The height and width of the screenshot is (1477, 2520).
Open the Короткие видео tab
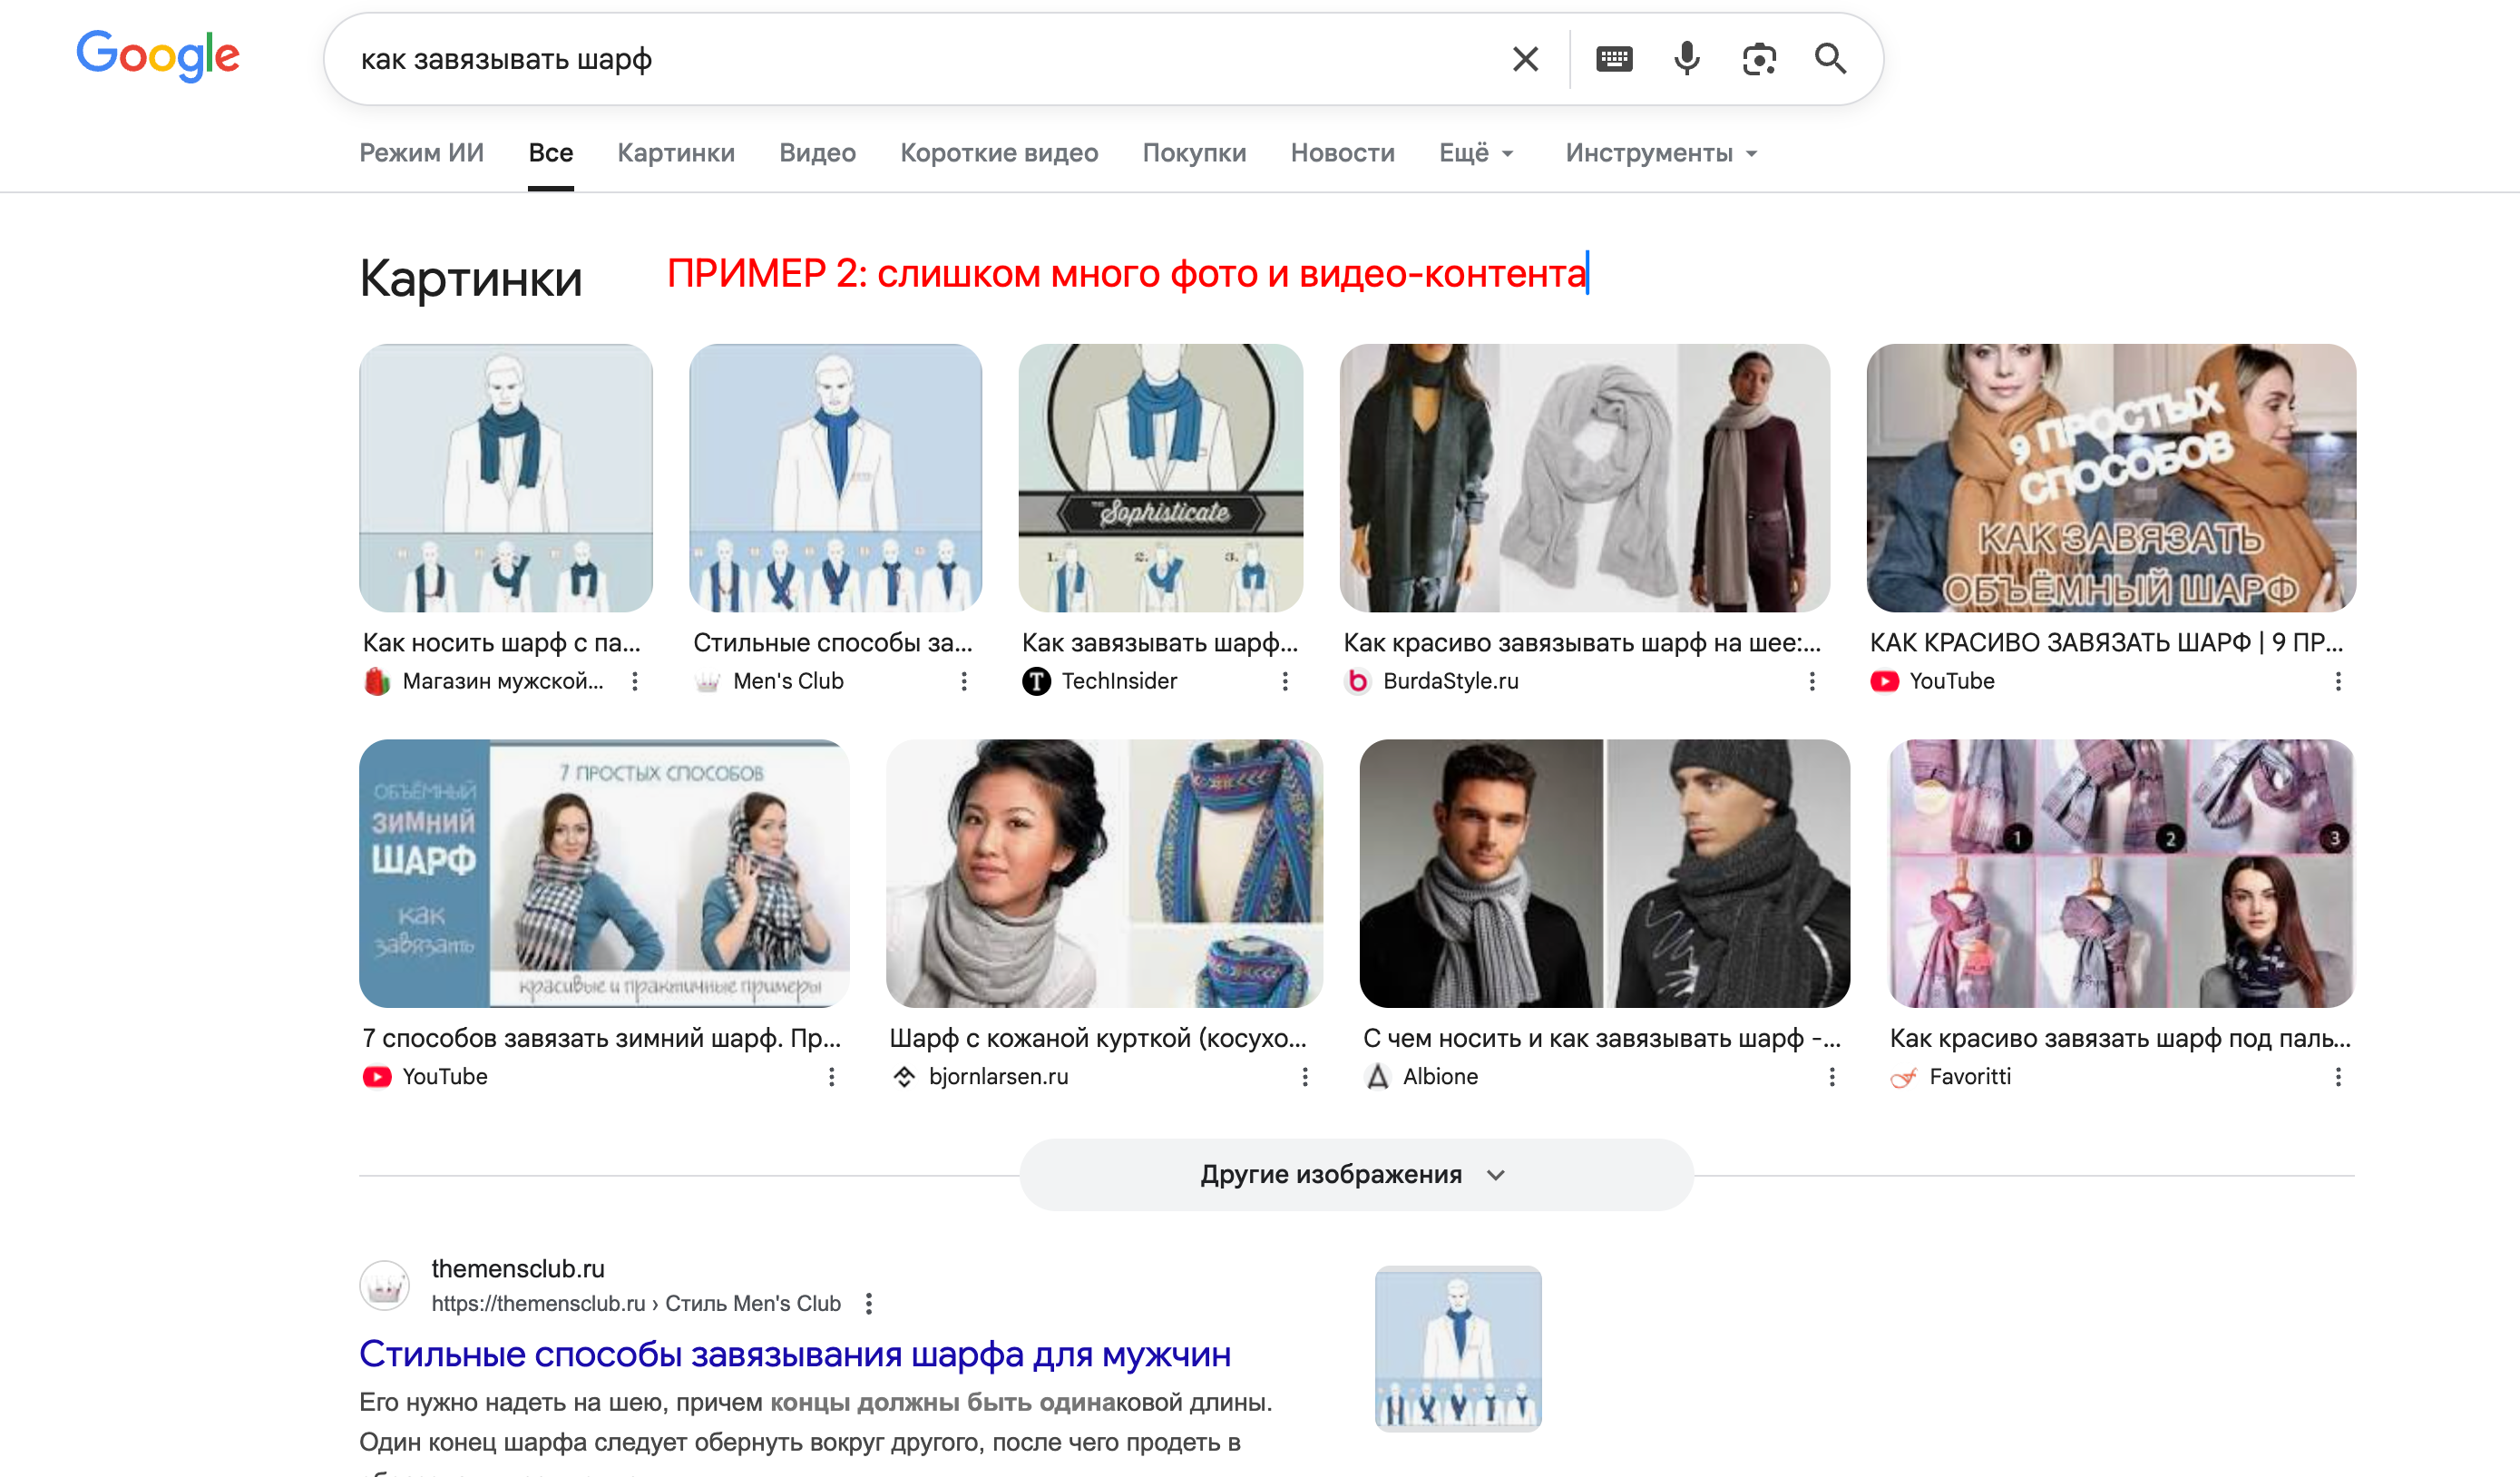pos(999,153)
